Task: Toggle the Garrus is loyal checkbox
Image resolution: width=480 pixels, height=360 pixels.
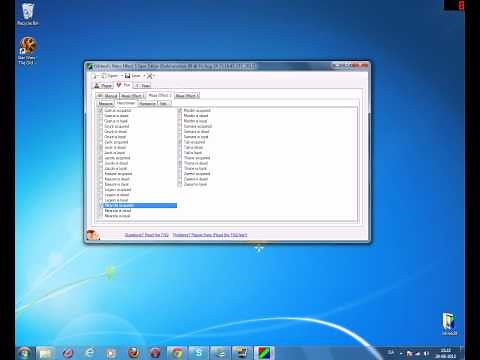Action: coord(100,121)
